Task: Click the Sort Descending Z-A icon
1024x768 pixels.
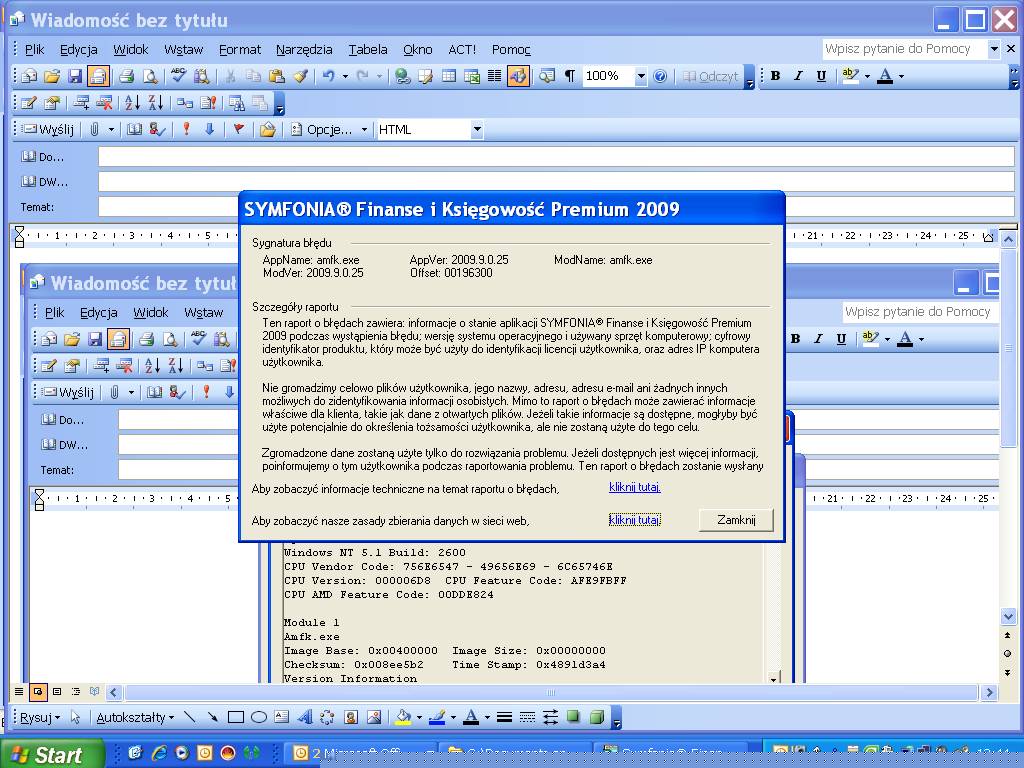Action: (155, 103)
